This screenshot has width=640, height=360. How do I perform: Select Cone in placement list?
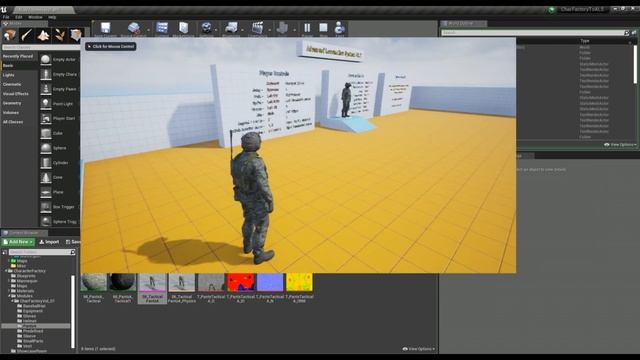[60, 177]
